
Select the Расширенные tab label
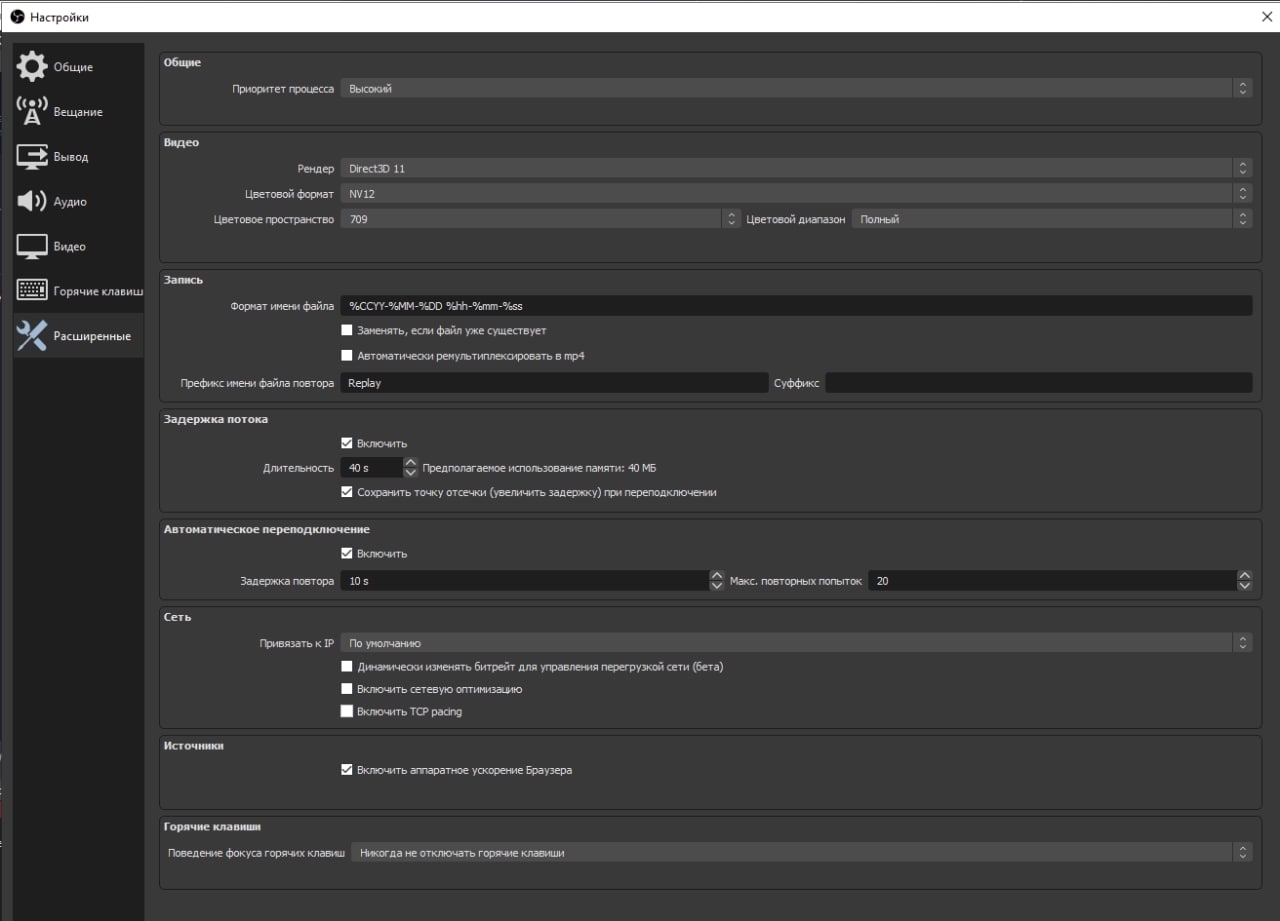coord(92,337)
